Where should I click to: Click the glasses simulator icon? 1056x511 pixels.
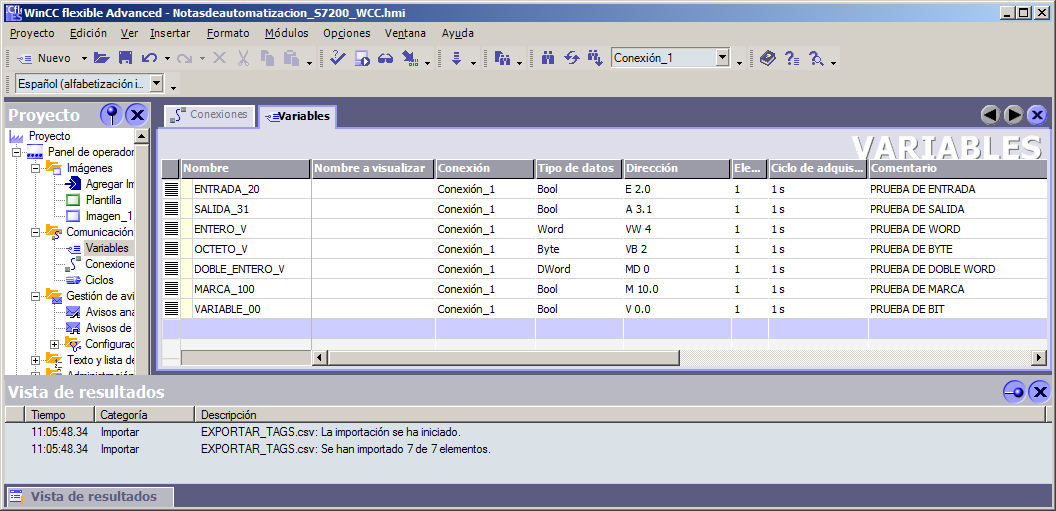point(385,59)
